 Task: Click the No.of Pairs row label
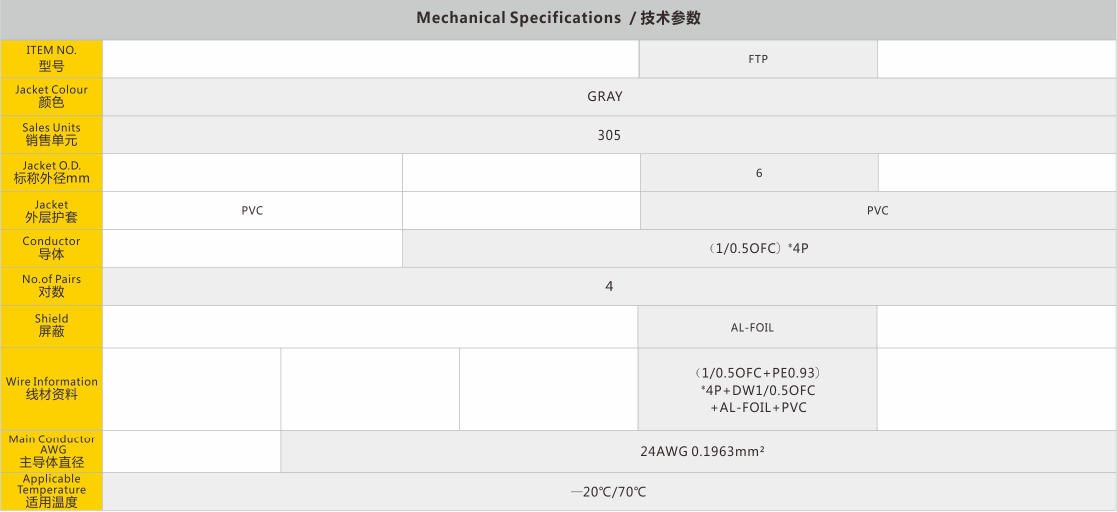(51, 286)
